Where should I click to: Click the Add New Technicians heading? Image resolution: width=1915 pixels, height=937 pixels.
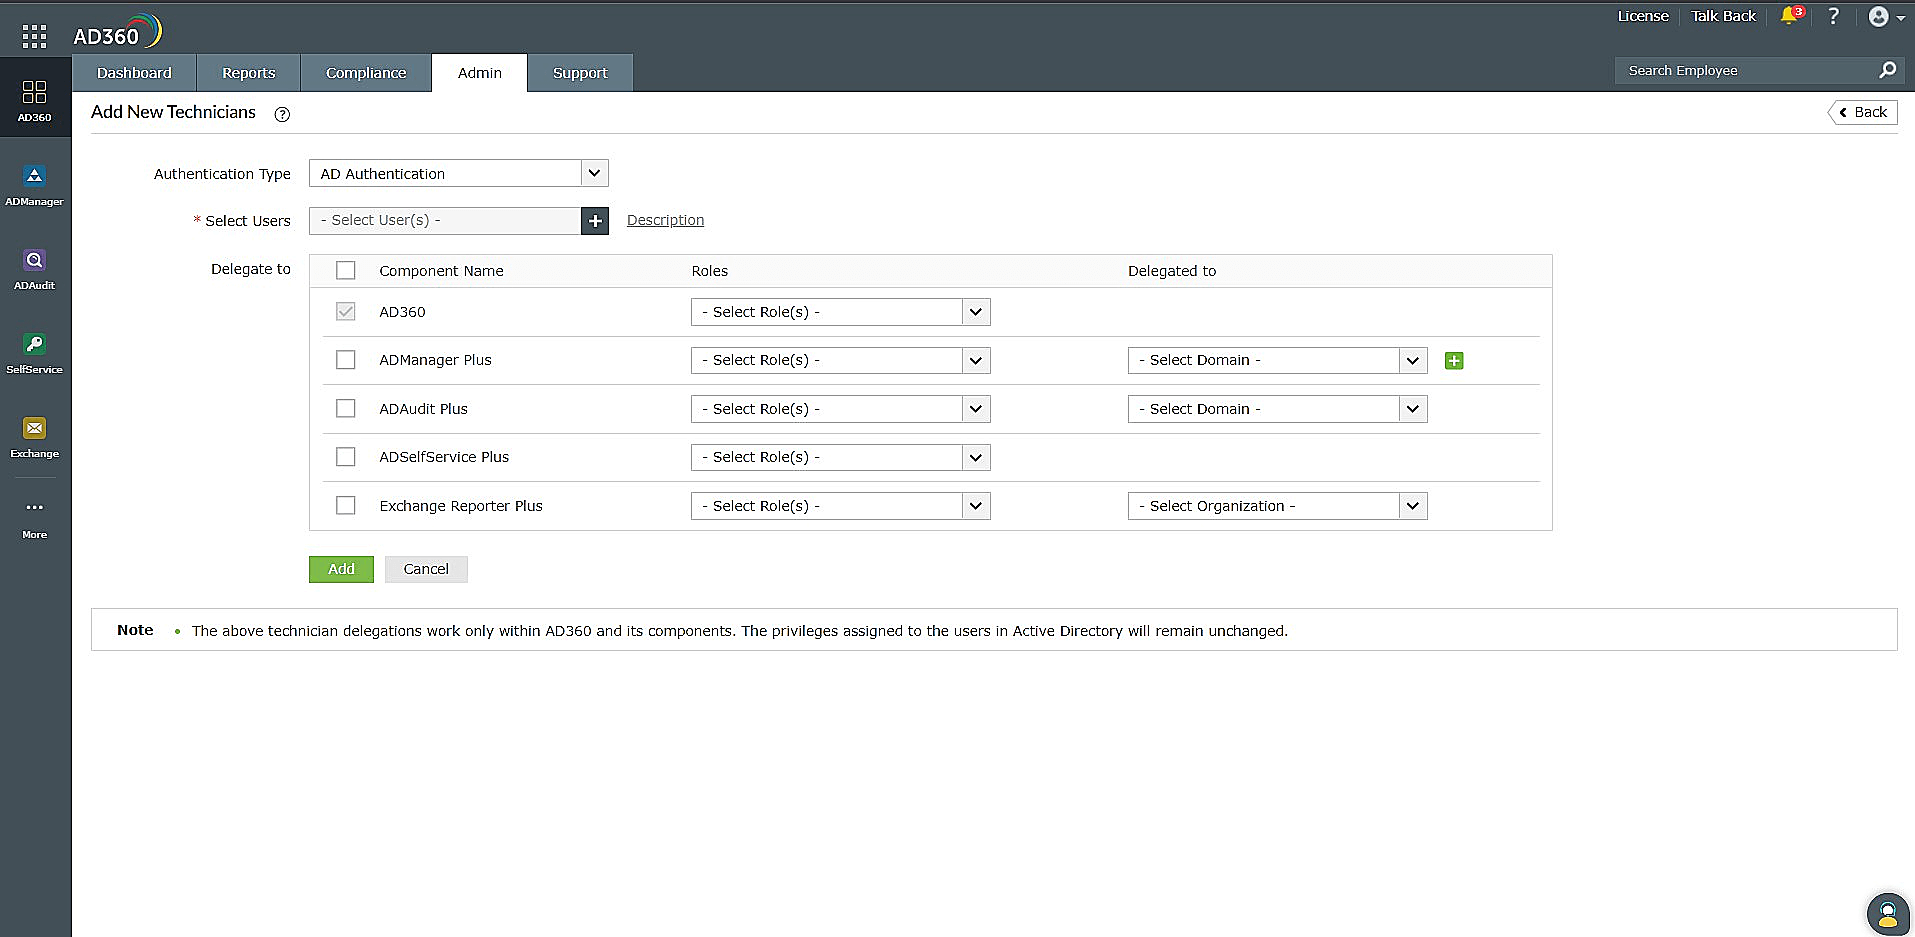click(x=173, y=112)
